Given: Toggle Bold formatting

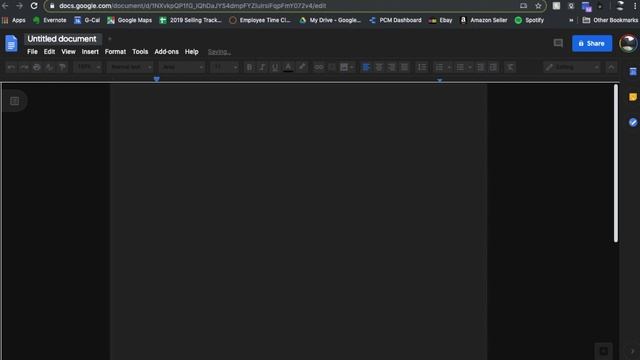Looking at the screenshot, I should (x=249, y=67).
